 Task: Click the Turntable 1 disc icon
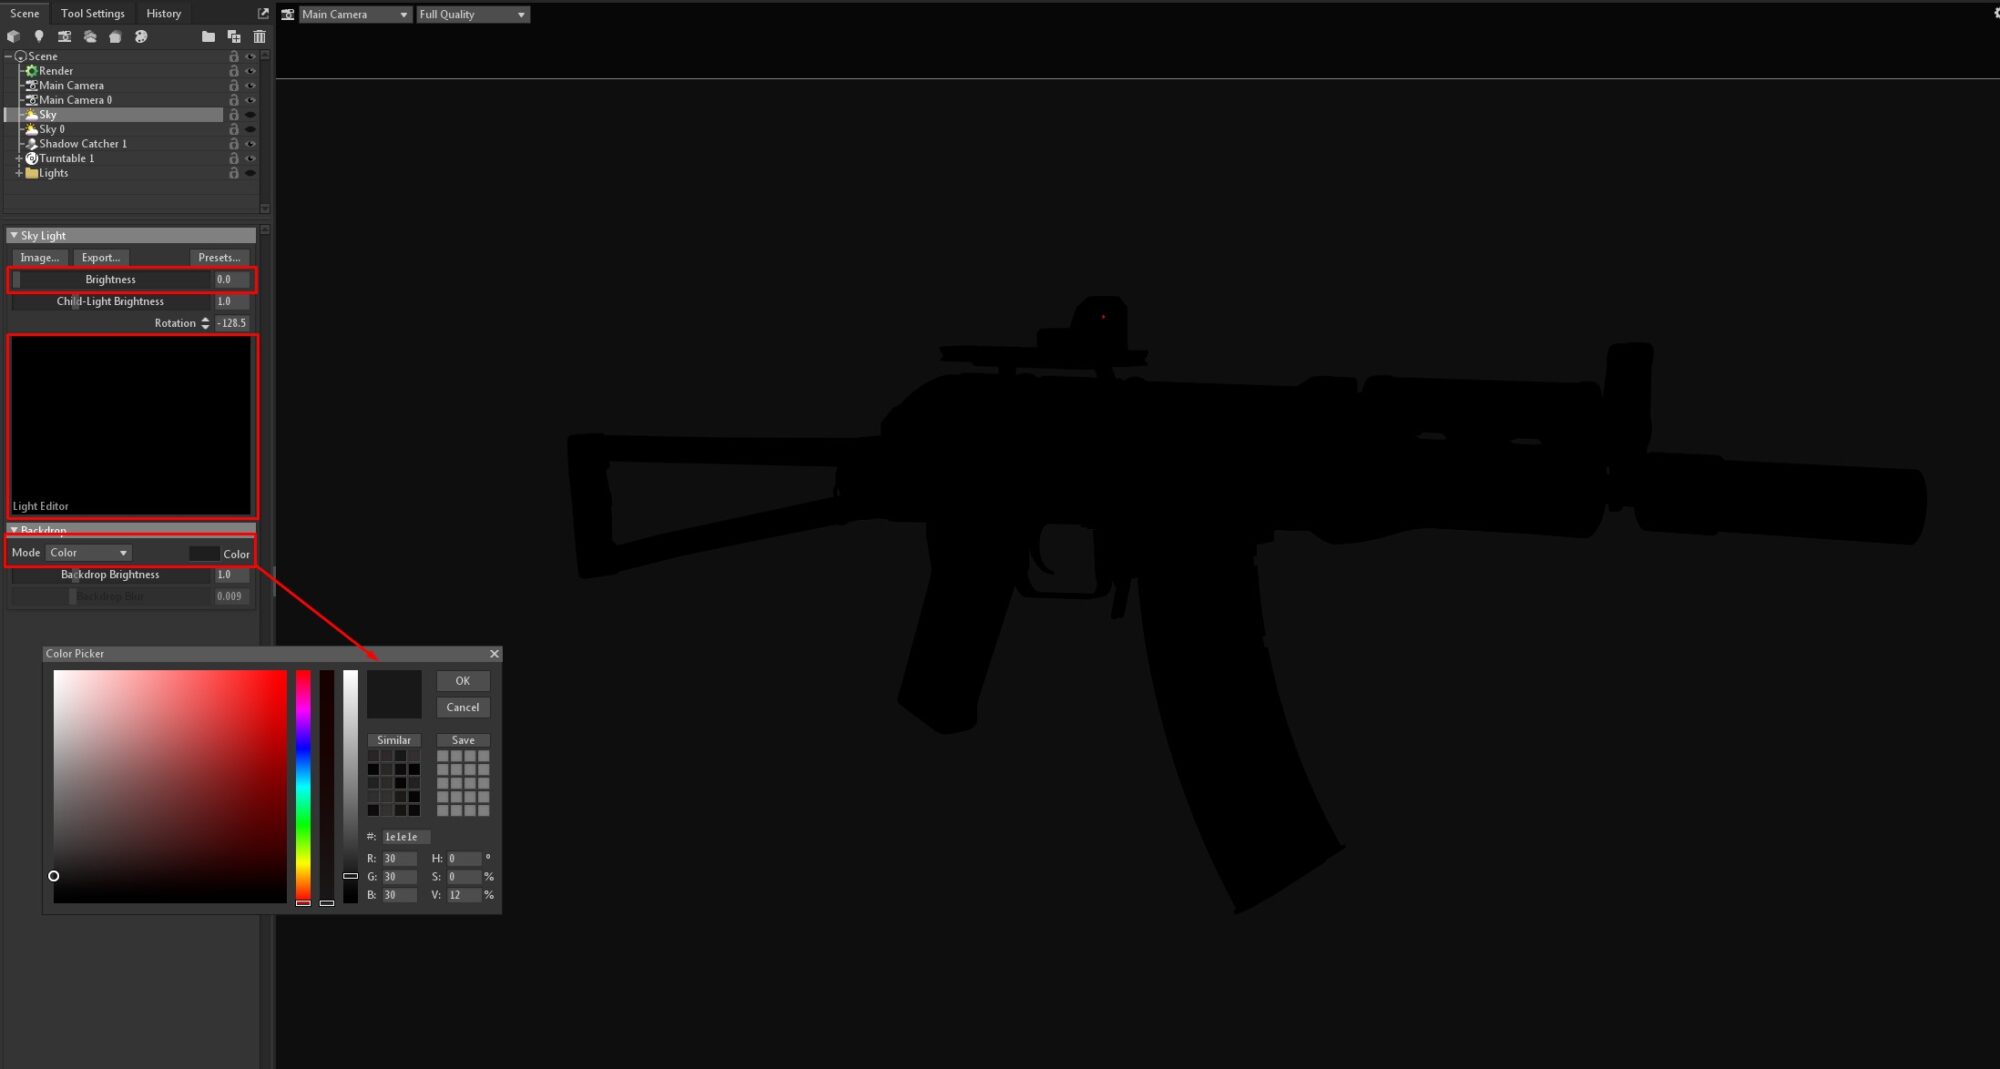coord(31,158)
